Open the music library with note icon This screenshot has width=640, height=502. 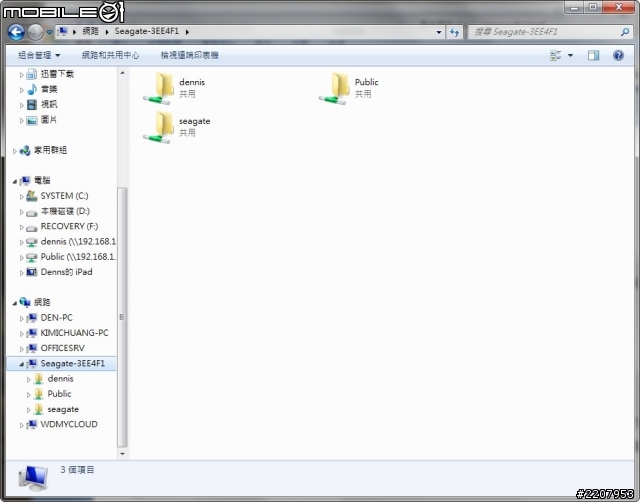(49, 89)
